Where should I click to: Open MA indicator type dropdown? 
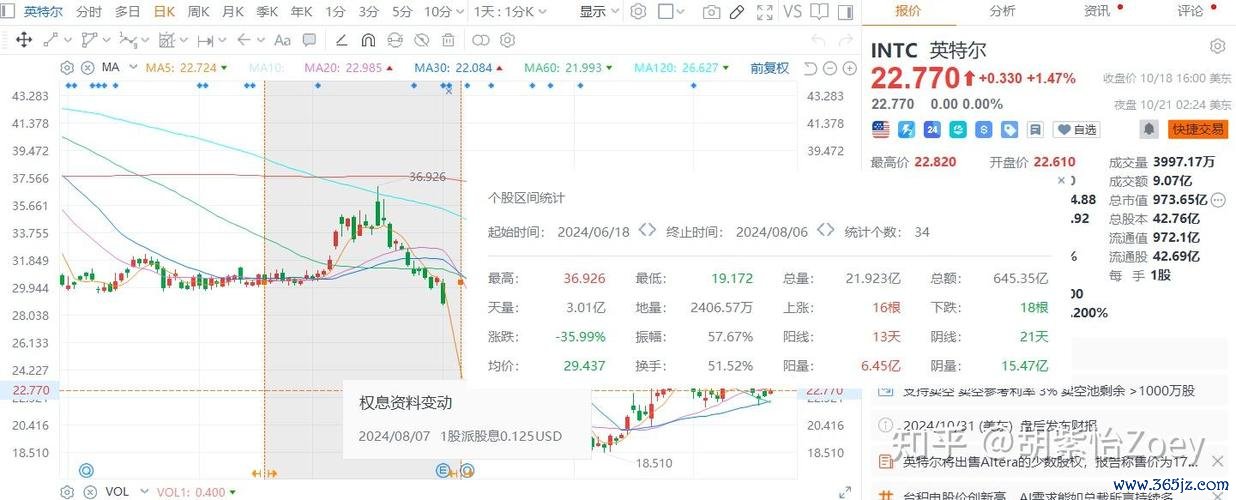pos(132,67)
